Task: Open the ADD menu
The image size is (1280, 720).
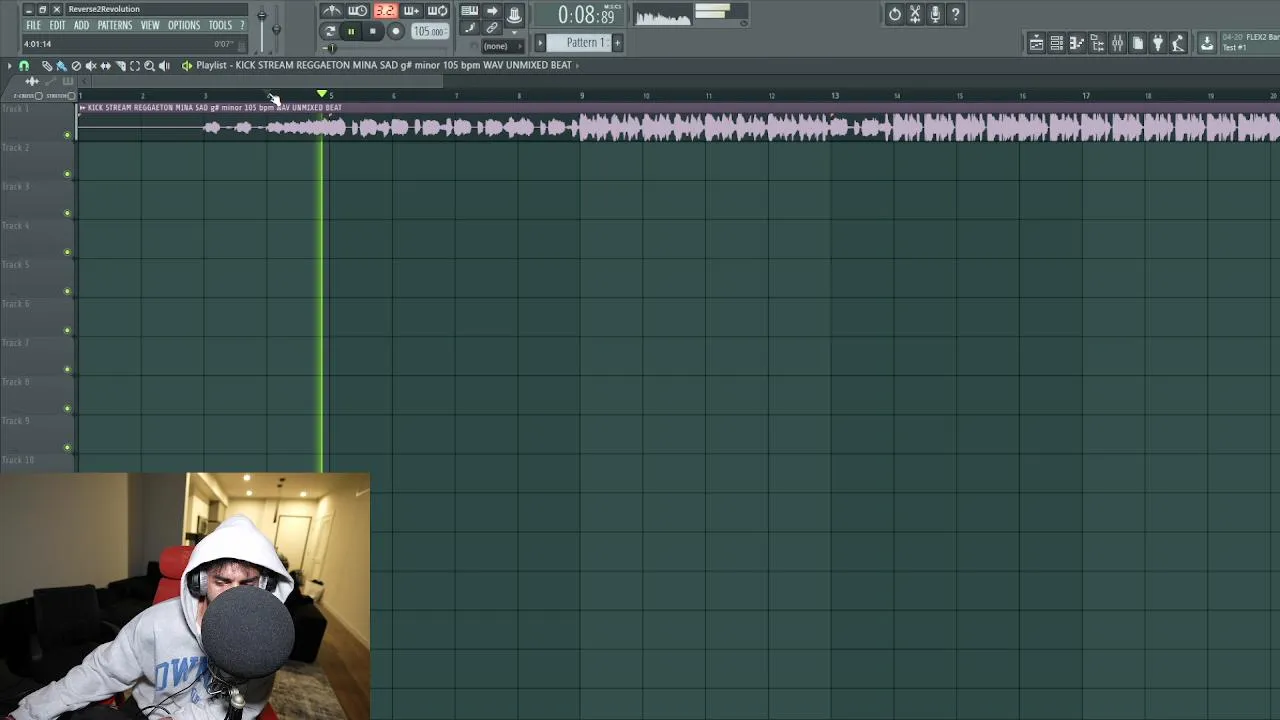Action: 81,25
